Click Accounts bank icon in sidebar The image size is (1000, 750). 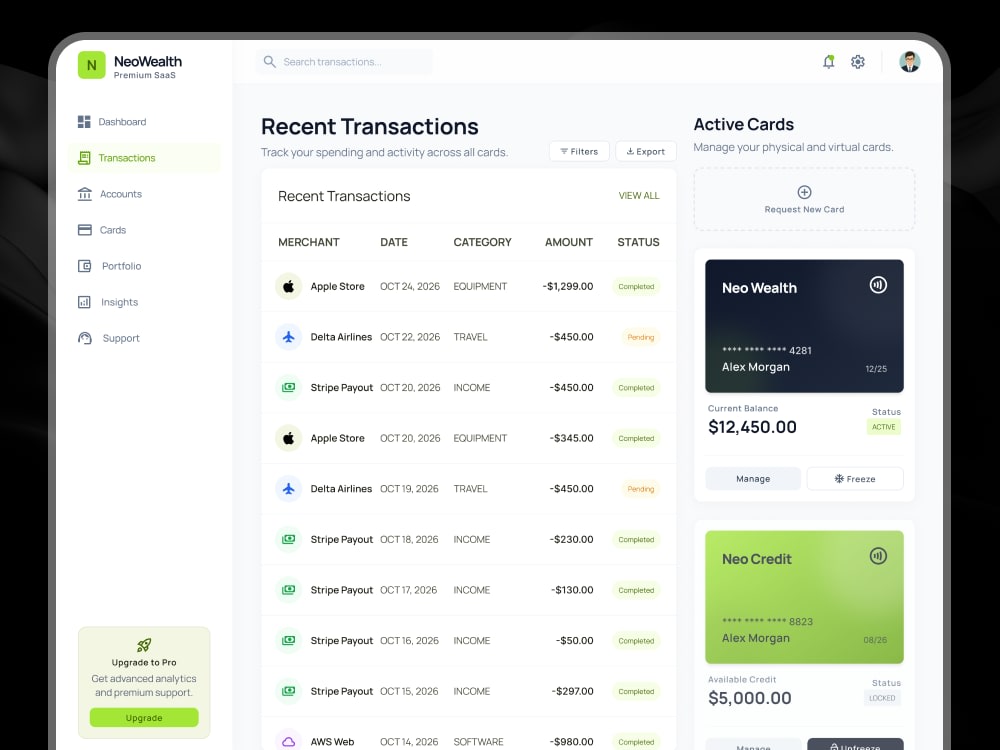click(85, 194)
